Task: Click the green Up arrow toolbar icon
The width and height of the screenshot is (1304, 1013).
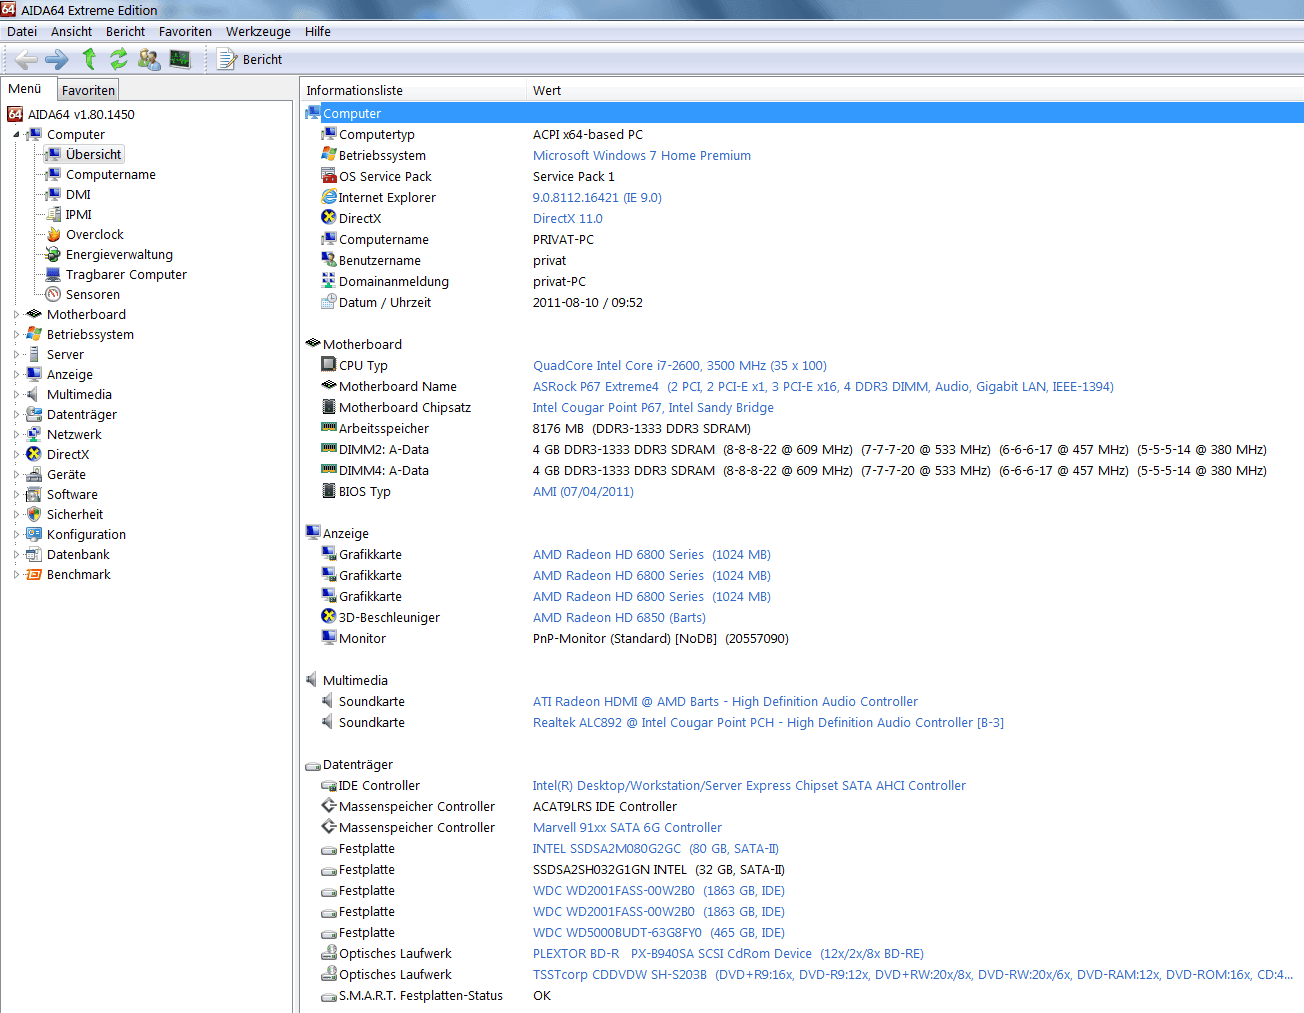Action: (89, 60)
